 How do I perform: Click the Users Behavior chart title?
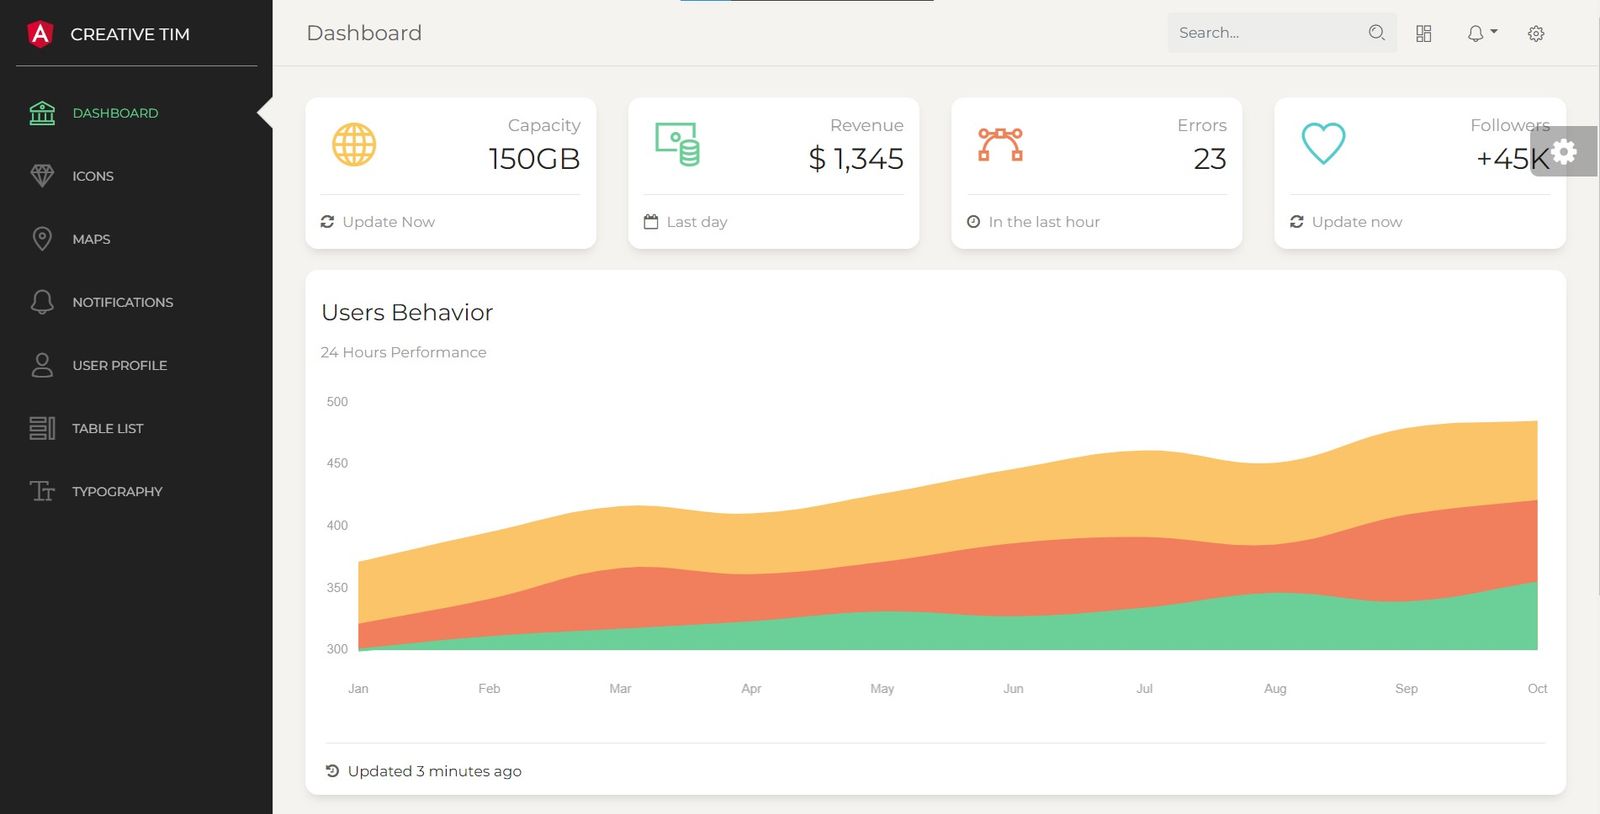pyautogui.click(x=407, y=312)
